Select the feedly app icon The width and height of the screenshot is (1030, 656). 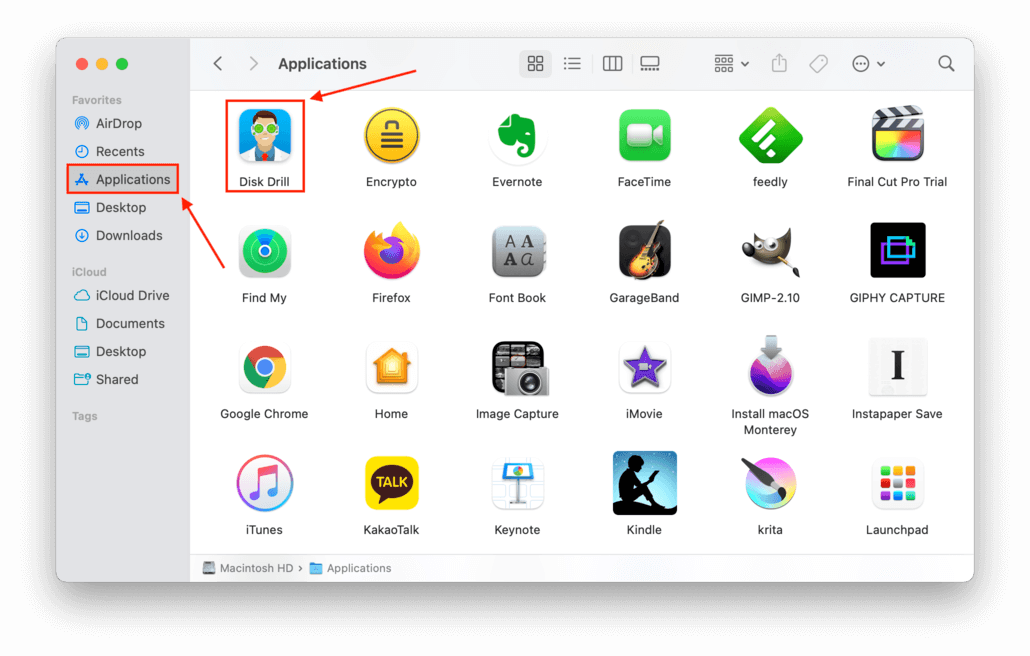click(x=771, y=136)
